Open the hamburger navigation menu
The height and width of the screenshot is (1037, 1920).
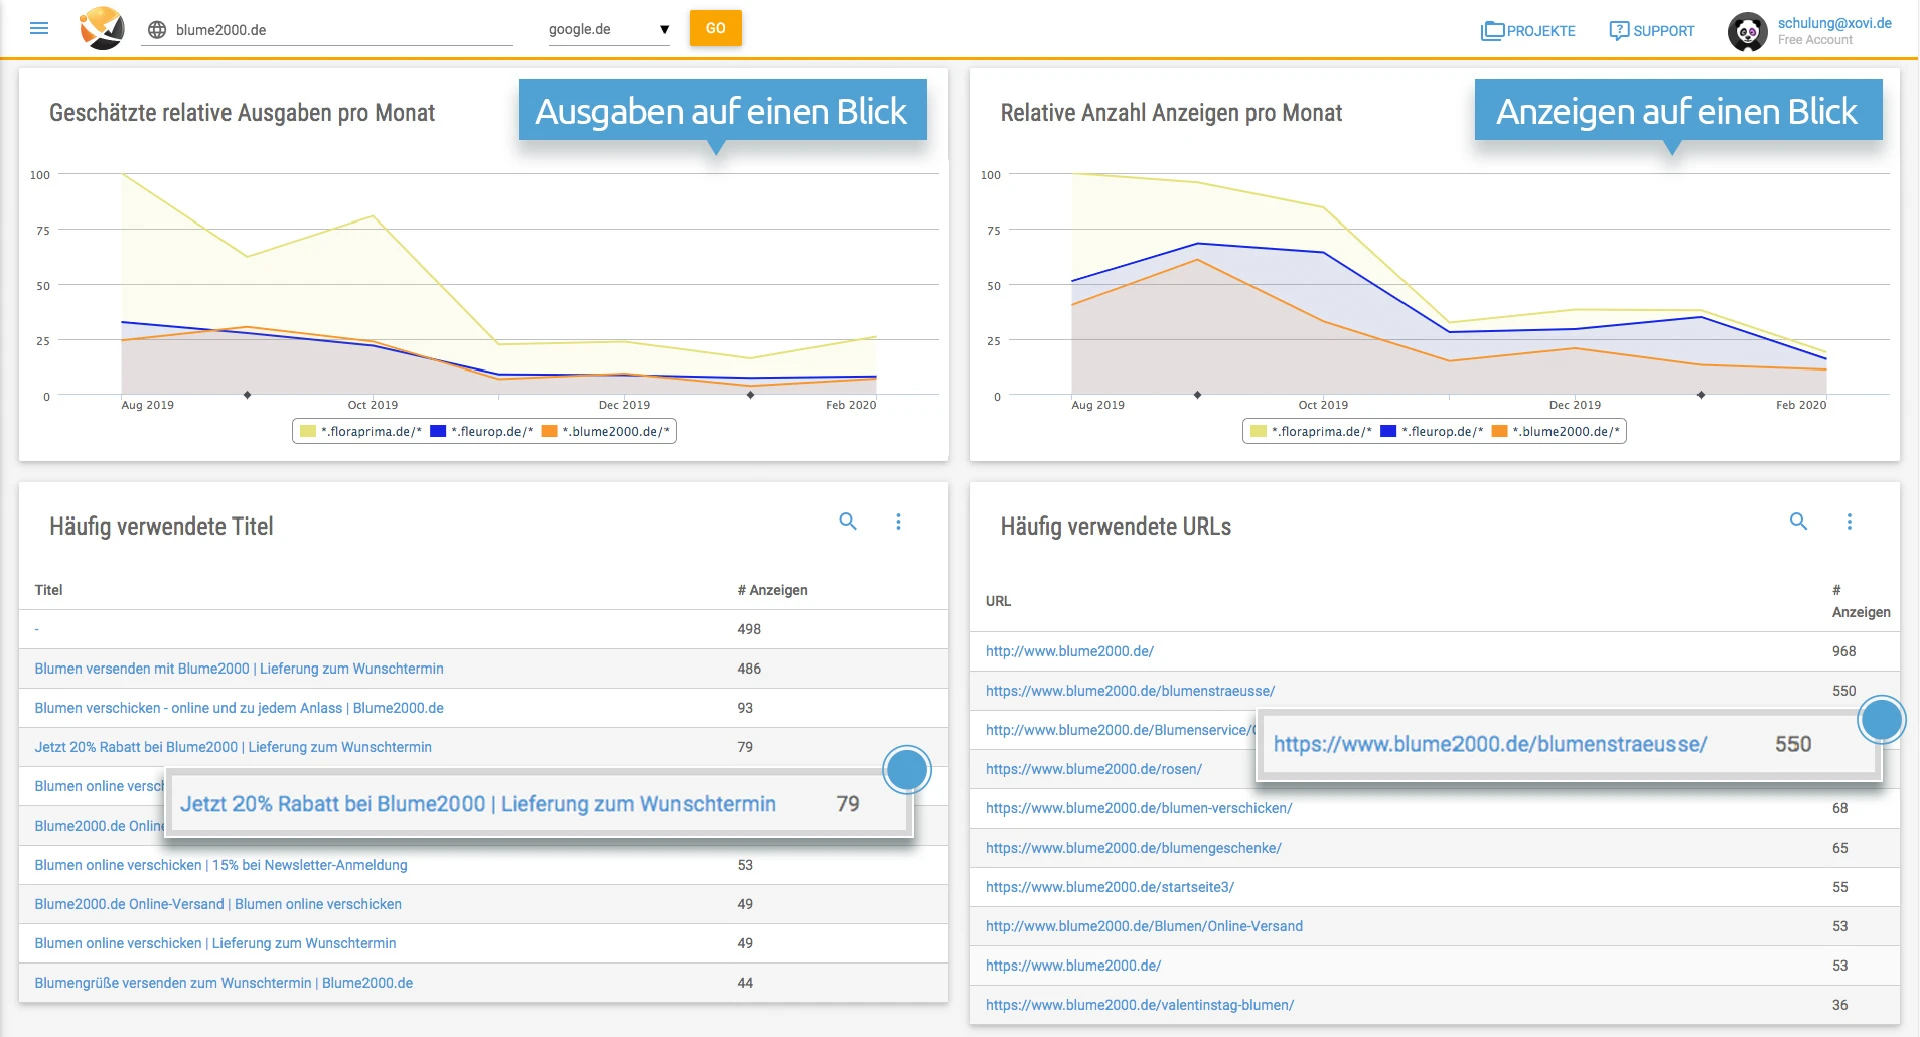pos(39,29)
